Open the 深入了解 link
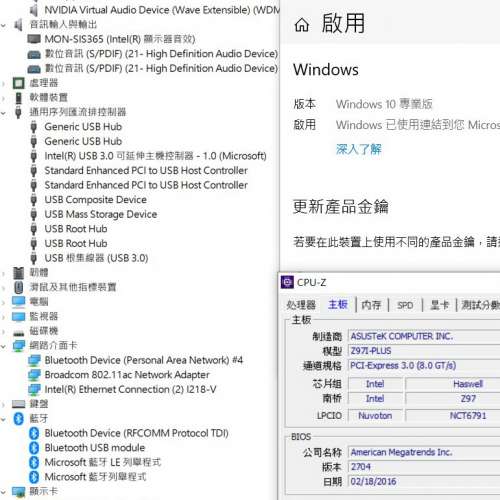 click(x=358, y=149)
